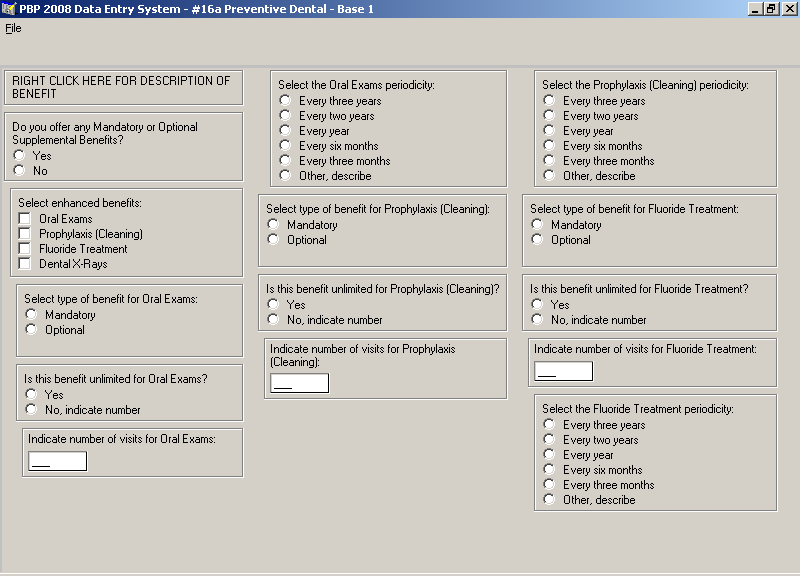The height and width of the screenshot is (576, 800).
Task: Check the Oral Exams enhanced benefit
Action: tap(24, 218)
